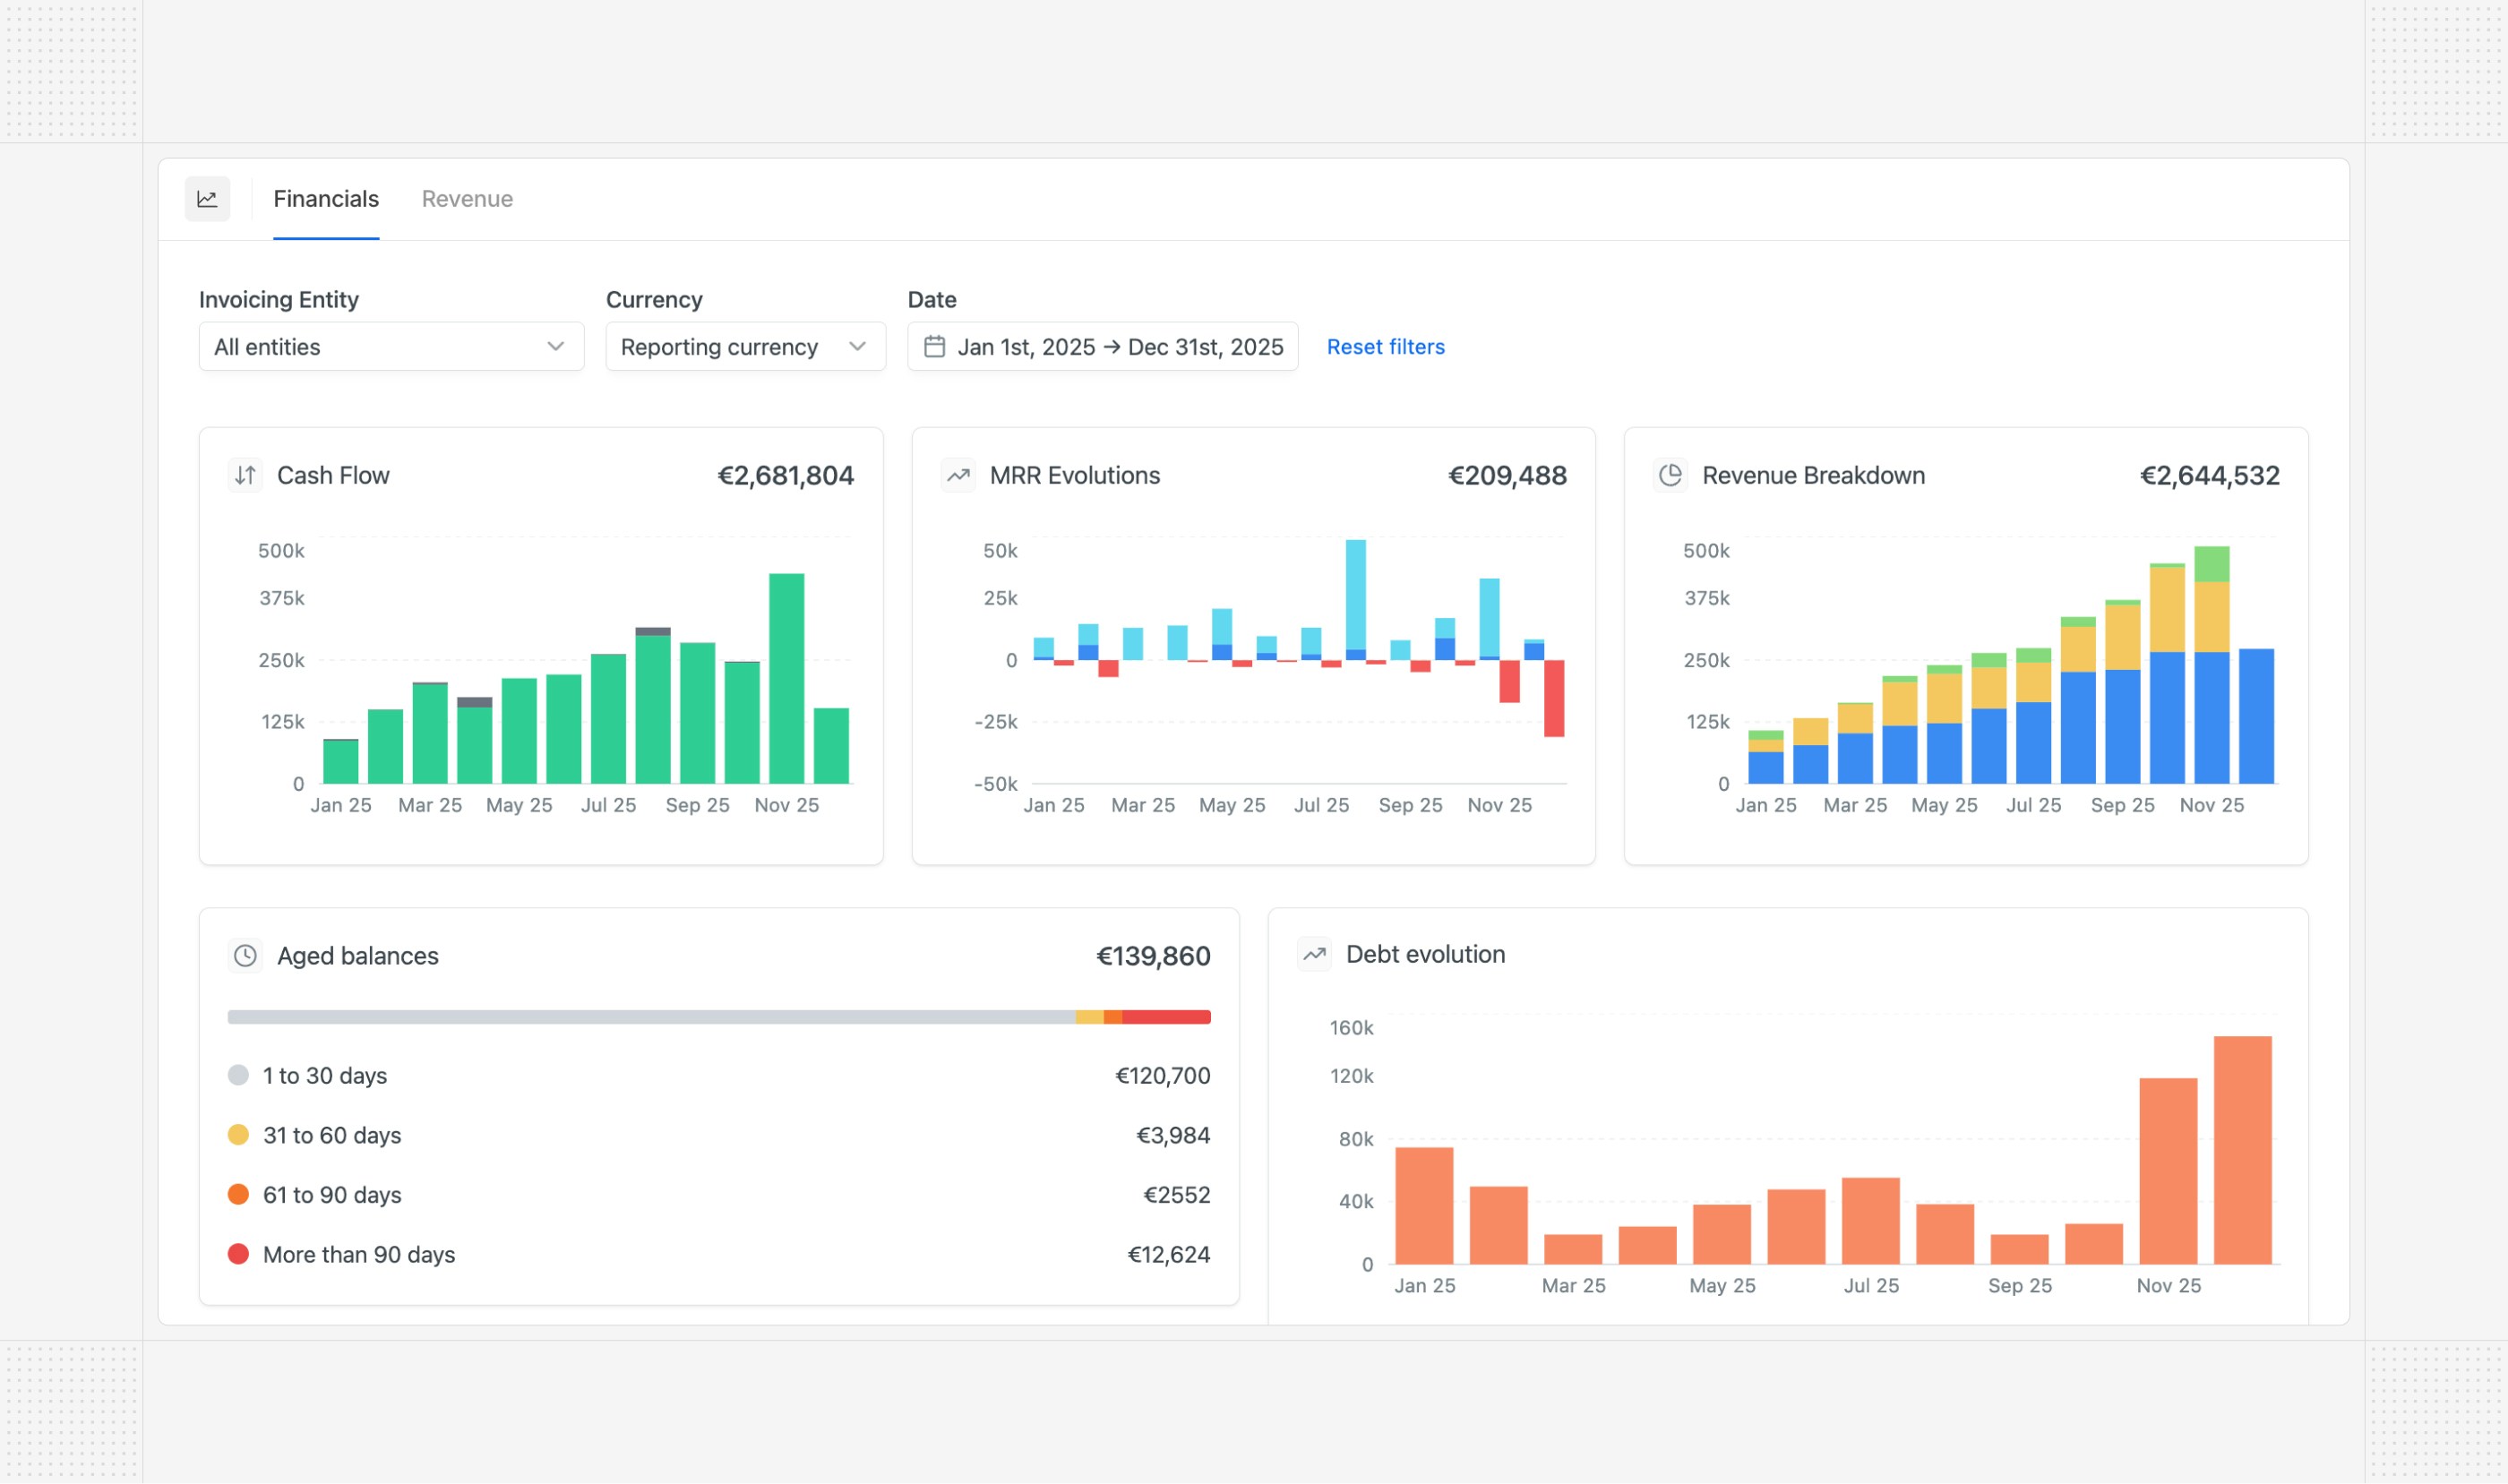Image resolution: width=2508 pixels, height=1484 pixels.
Task: Click the analytics chart icon beside Financials
Action: coord(207,199)
